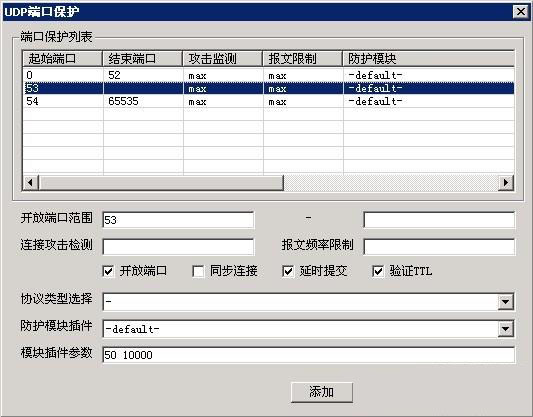Viewport: 533px width, 417px height.
Task: Select the row with start port 0
Action: (269, 75)
